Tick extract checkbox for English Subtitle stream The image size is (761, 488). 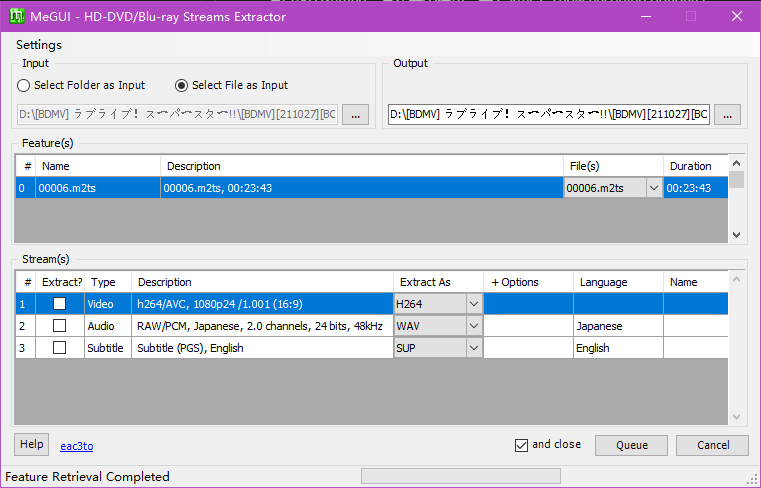click(x=60, y=348)
